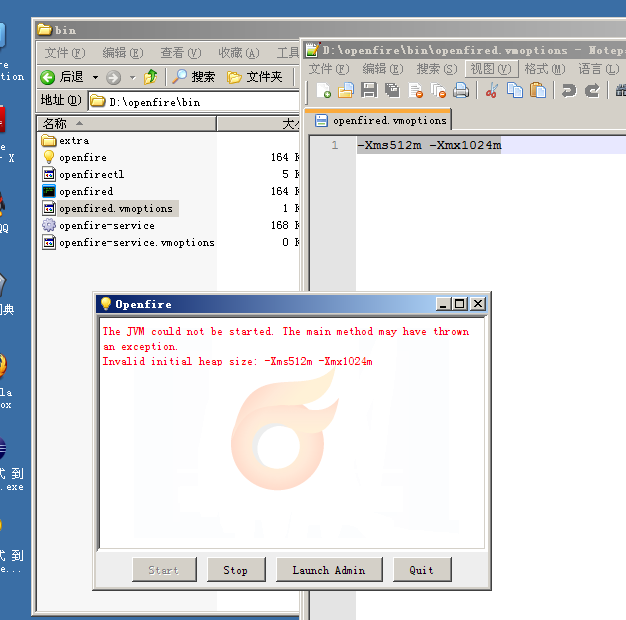Click the grey Forward arrow in Explorer
Screen dimensions: 626x620
pos(113,77)
